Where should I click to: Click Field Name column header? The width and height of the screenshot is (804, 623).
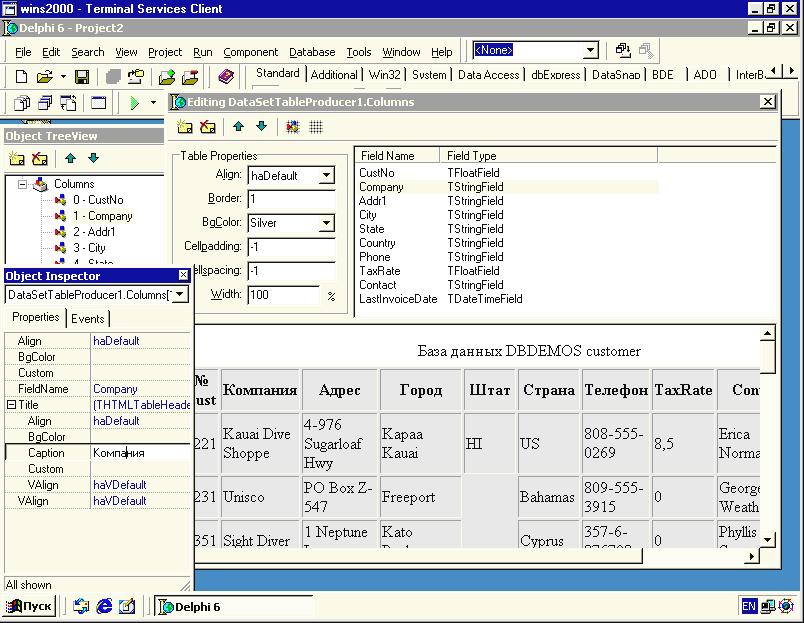pyautogui.click(x=397, y=155)
